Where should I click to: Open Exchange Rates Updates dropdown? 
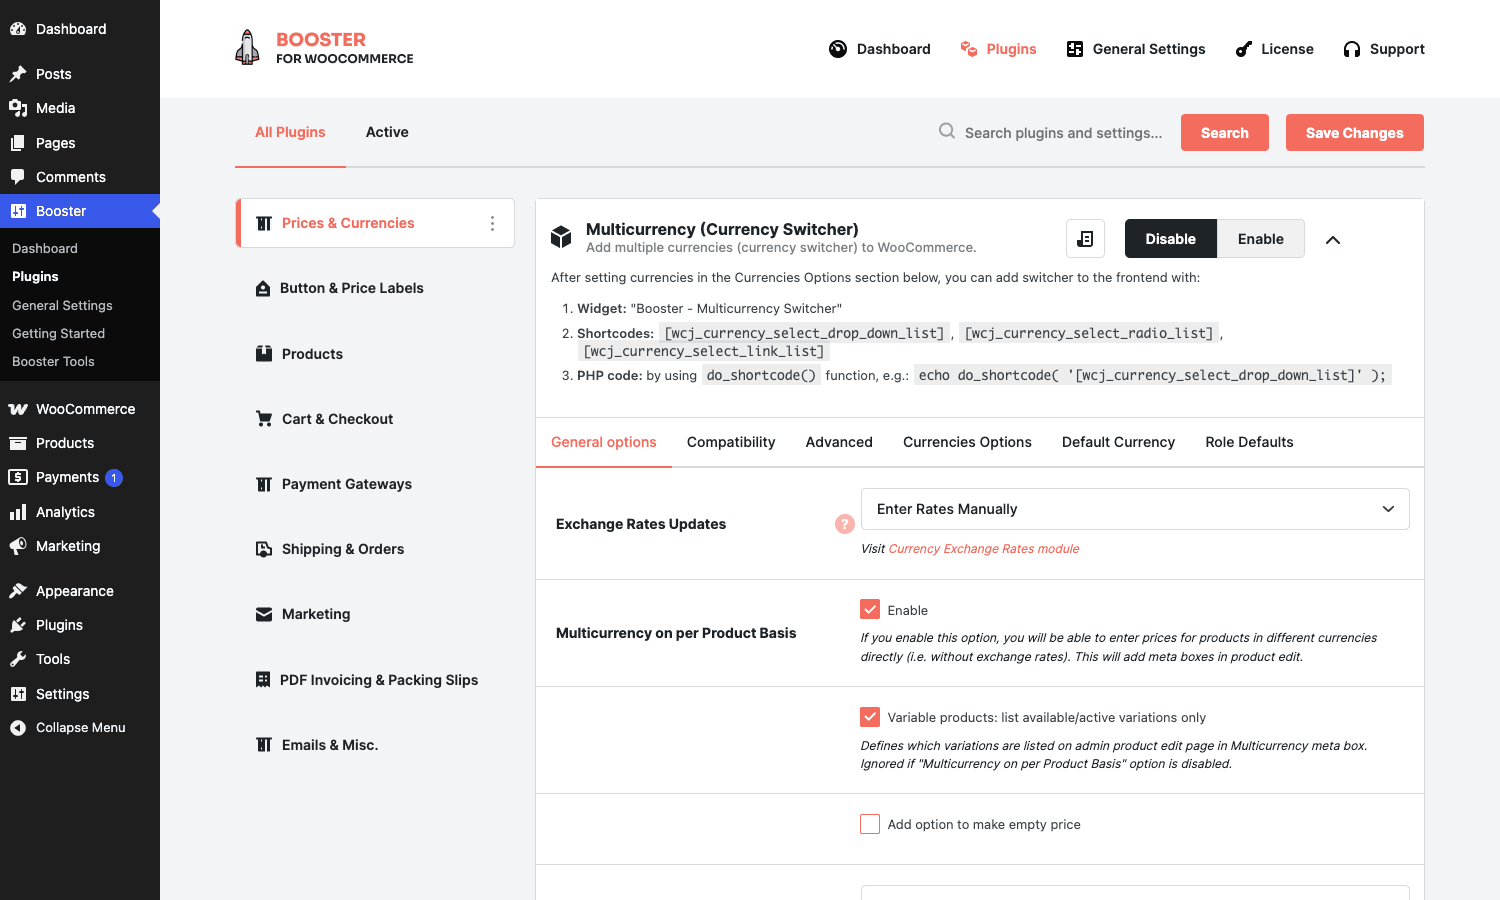[1135, 509]
